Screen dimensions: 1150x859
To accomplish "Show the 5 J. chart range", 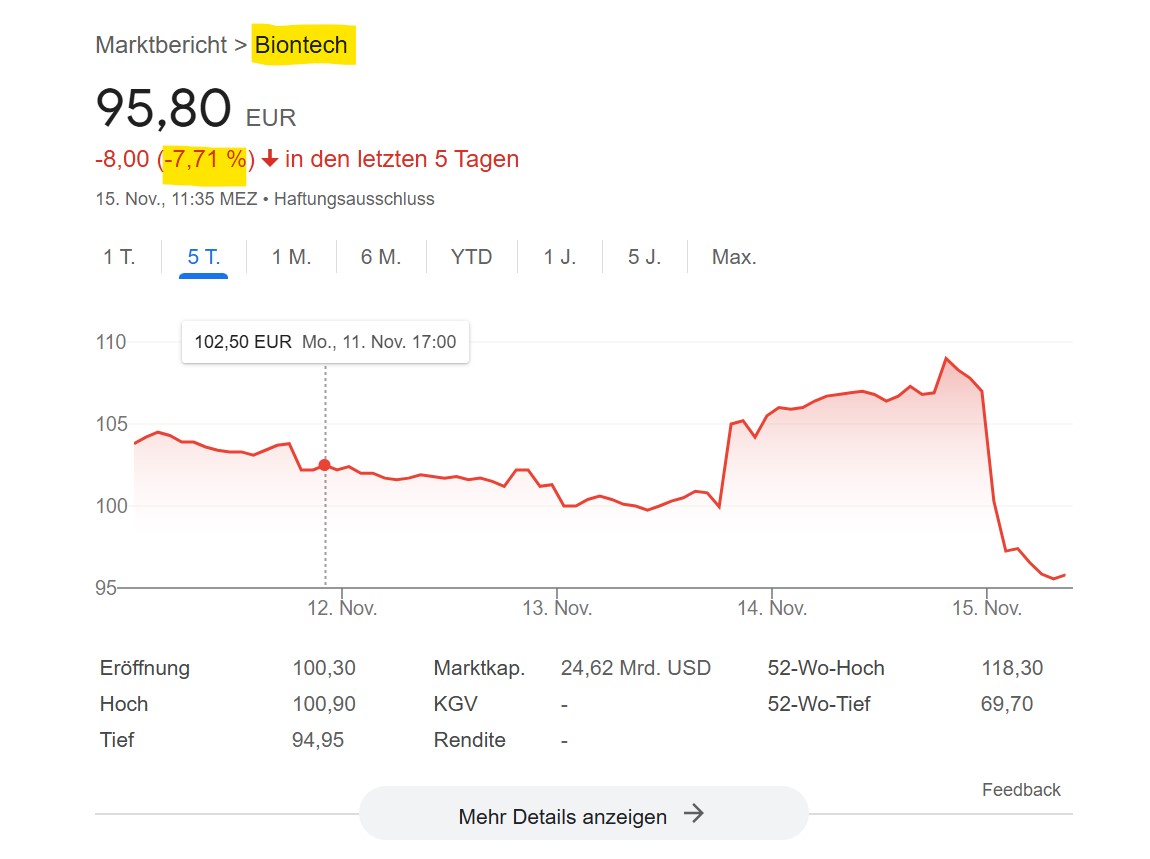I will (x=645, y=257).
